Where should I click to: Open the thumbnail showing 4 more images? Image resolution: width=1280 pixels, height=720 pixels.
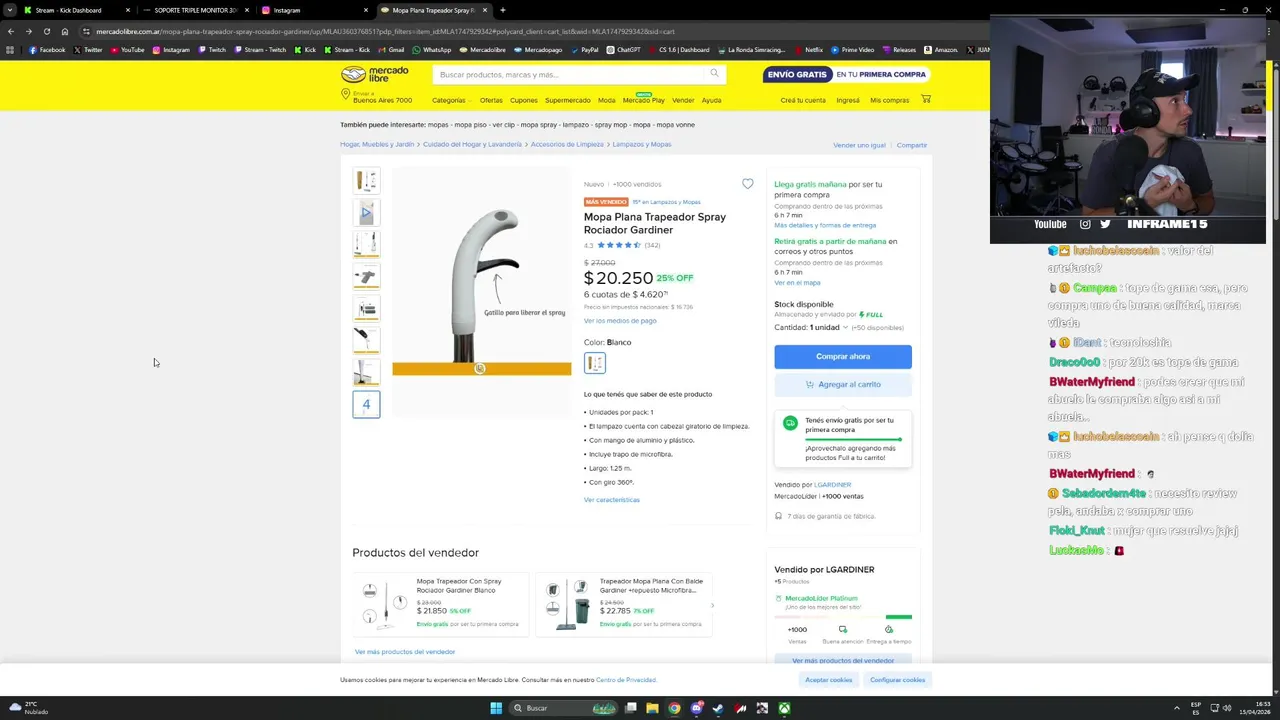coord(366,404)
